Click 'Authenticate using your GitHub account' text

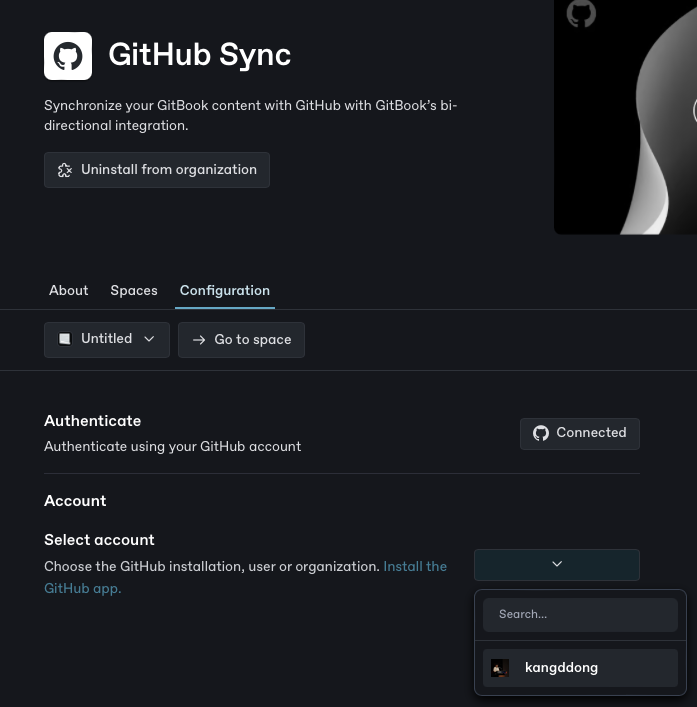173,446
